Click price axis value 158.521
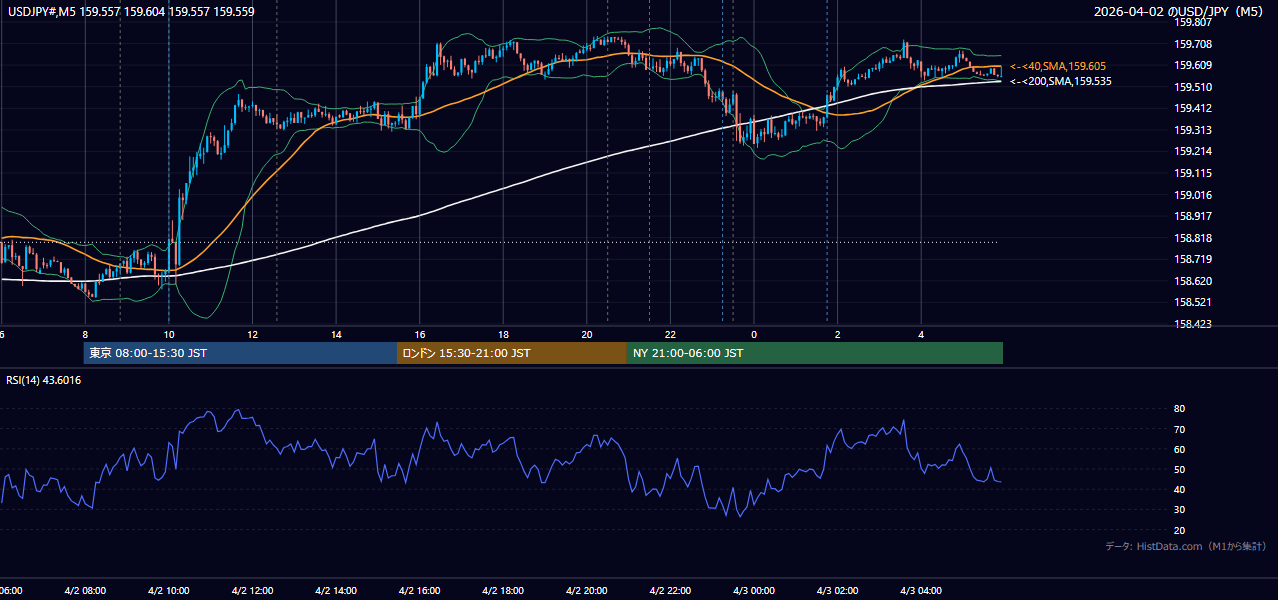Viewport: 1278px width, 600px height. (1193, 302)
